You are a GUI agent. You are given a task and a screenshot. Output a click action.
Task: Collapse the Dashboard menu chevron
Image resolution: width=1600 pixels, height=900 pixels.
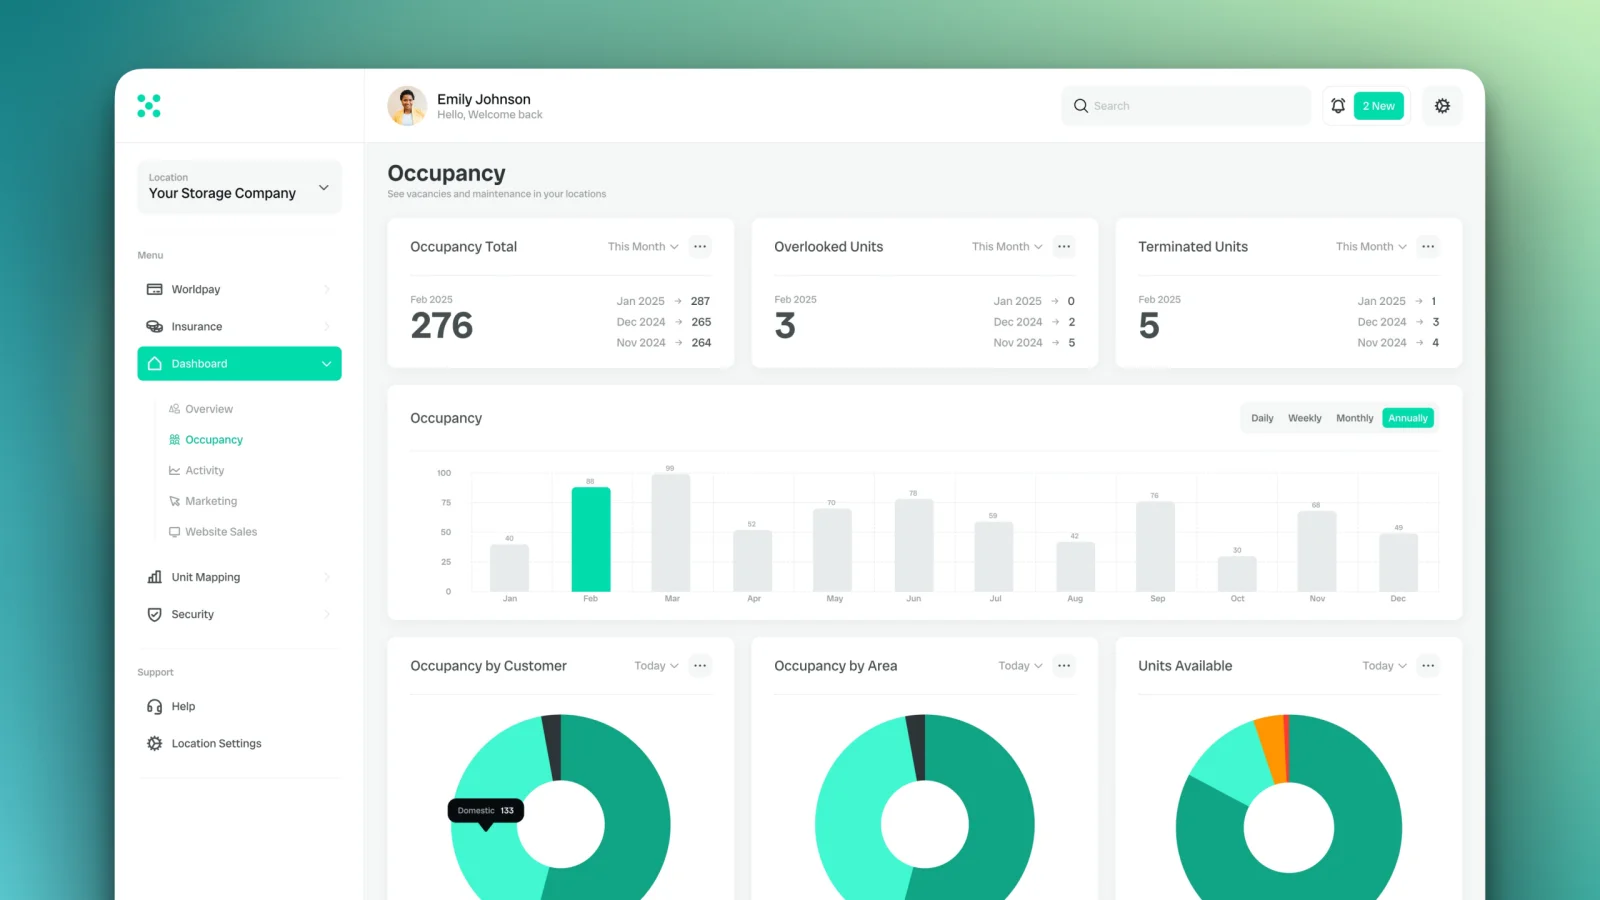coord(326,364)
